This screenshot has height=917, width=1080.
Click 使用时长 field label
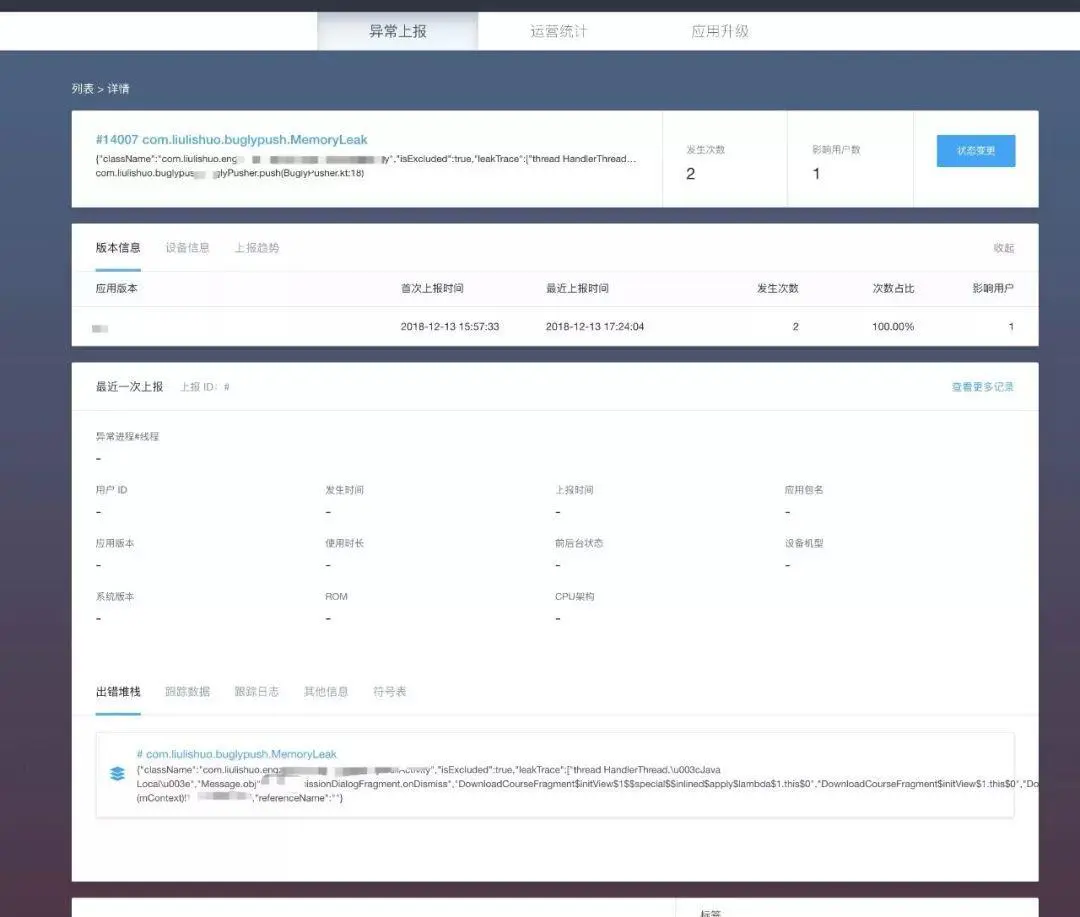click(344, 543)
